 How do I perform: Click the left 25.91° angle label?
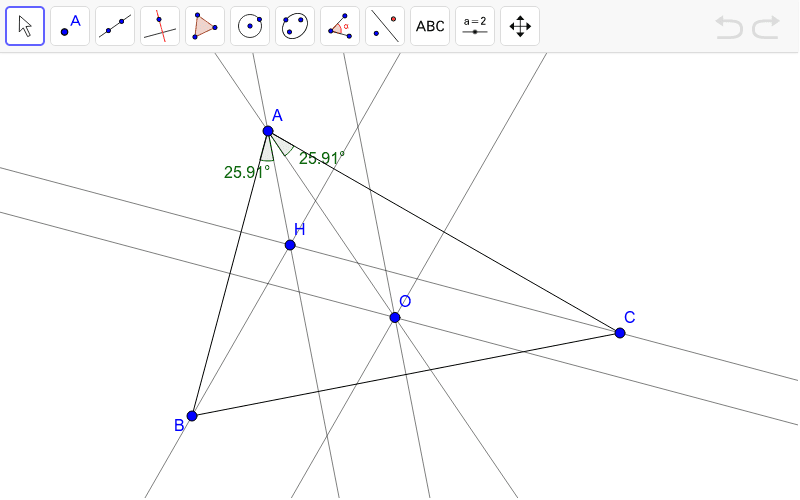246,172
